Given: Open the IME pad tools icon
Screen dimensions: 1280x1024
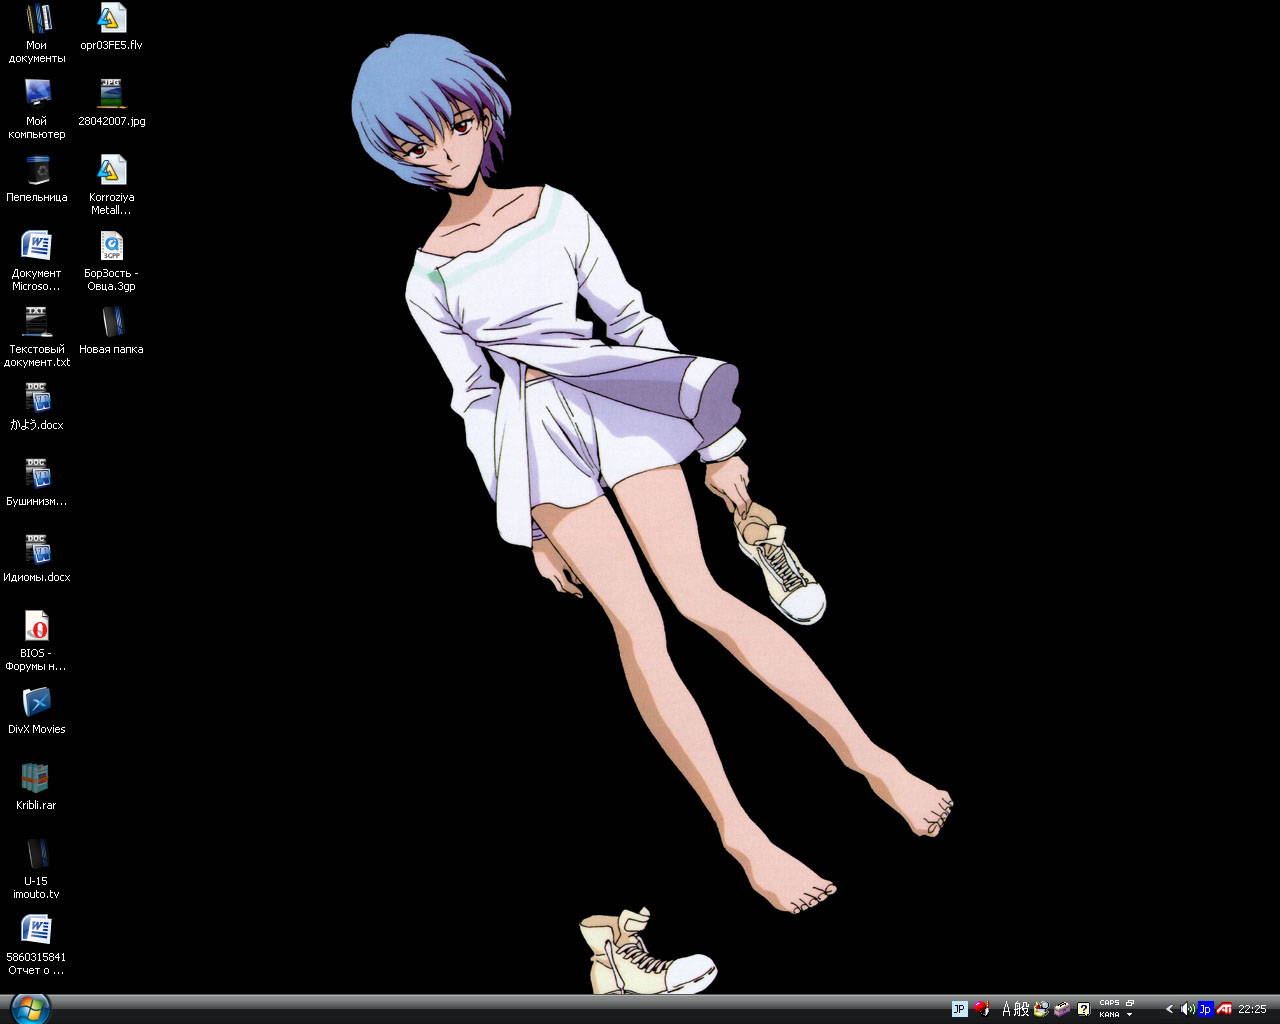Looking at the screenshot, I should 1042,1009.
